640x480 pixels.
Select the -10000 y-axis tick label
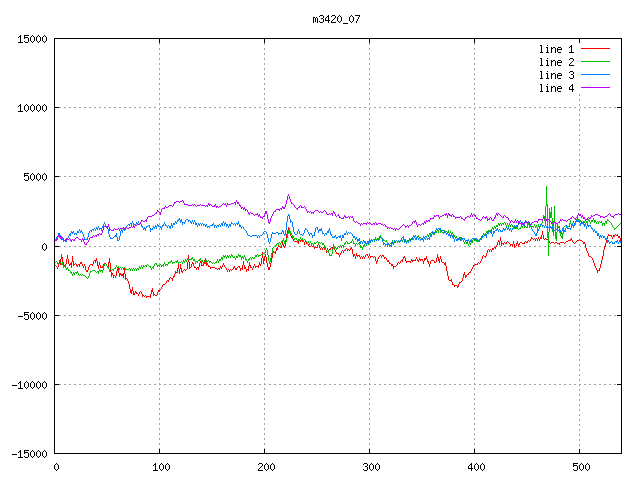29,384
